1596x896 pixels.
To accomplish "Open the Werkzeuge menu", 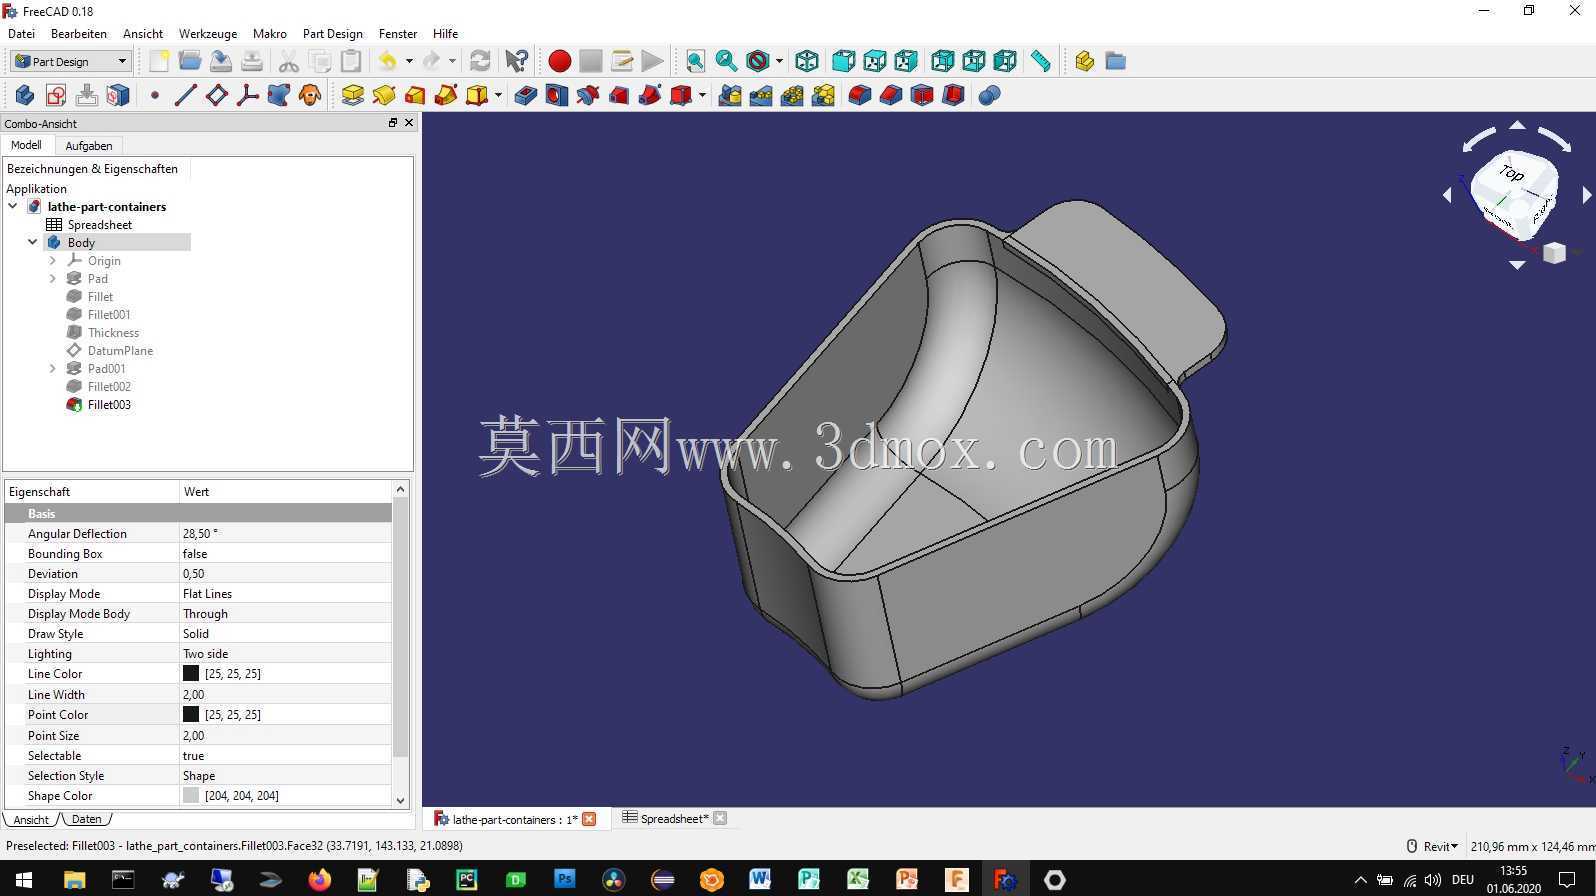I will click(x=208, y=33).
